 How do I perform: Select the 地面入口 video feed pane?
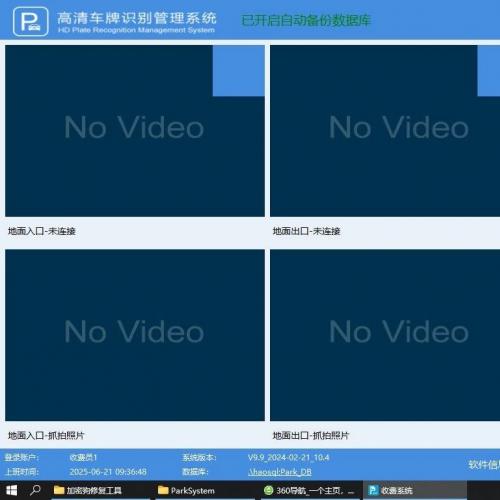click(x=135, y=131)
